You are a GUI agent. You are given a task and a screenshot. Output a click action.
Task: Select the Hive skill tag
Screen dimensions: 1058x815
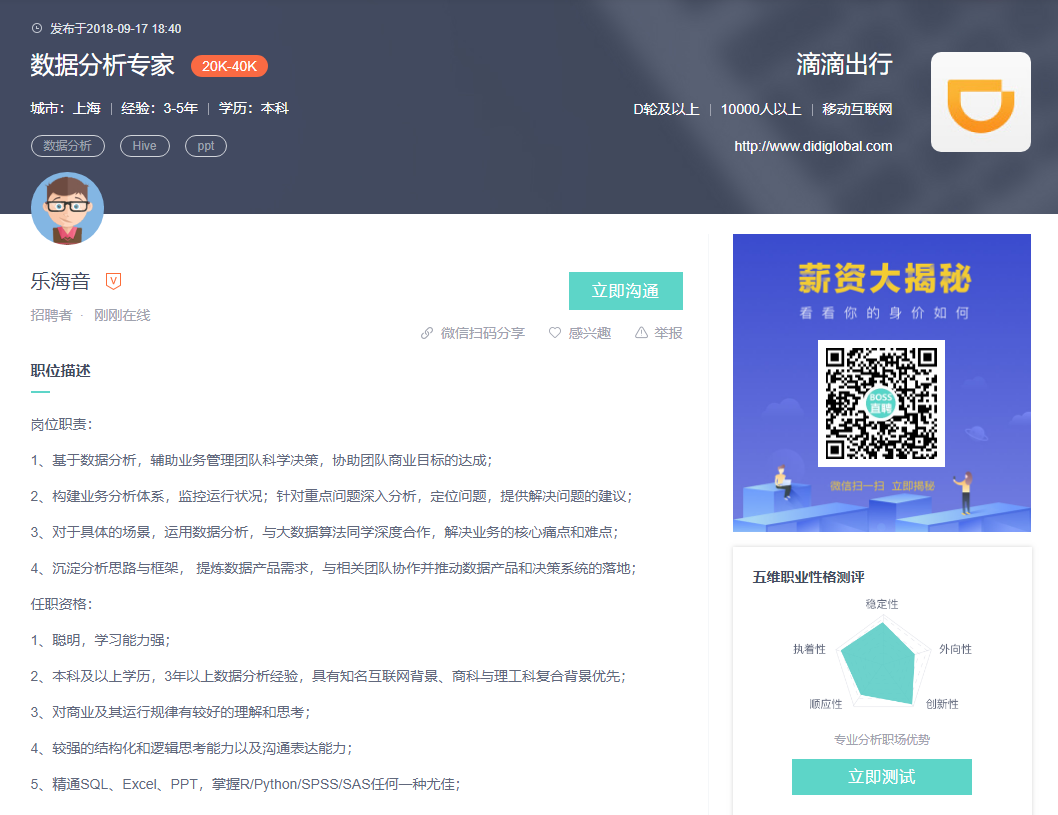coord(144,146)
